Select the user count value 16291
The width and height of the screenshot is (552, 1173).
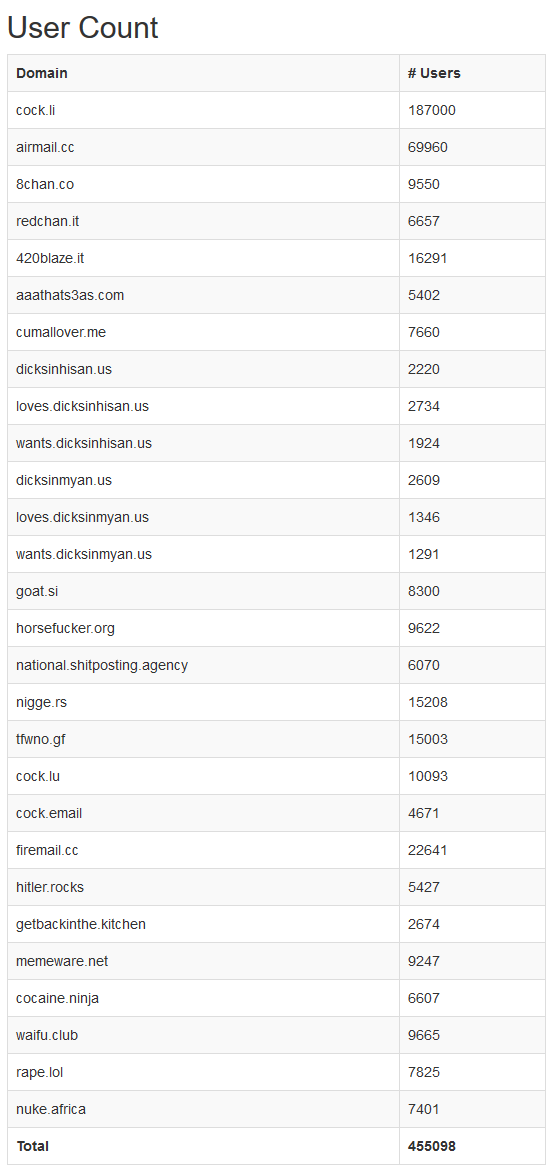[428, 258]
